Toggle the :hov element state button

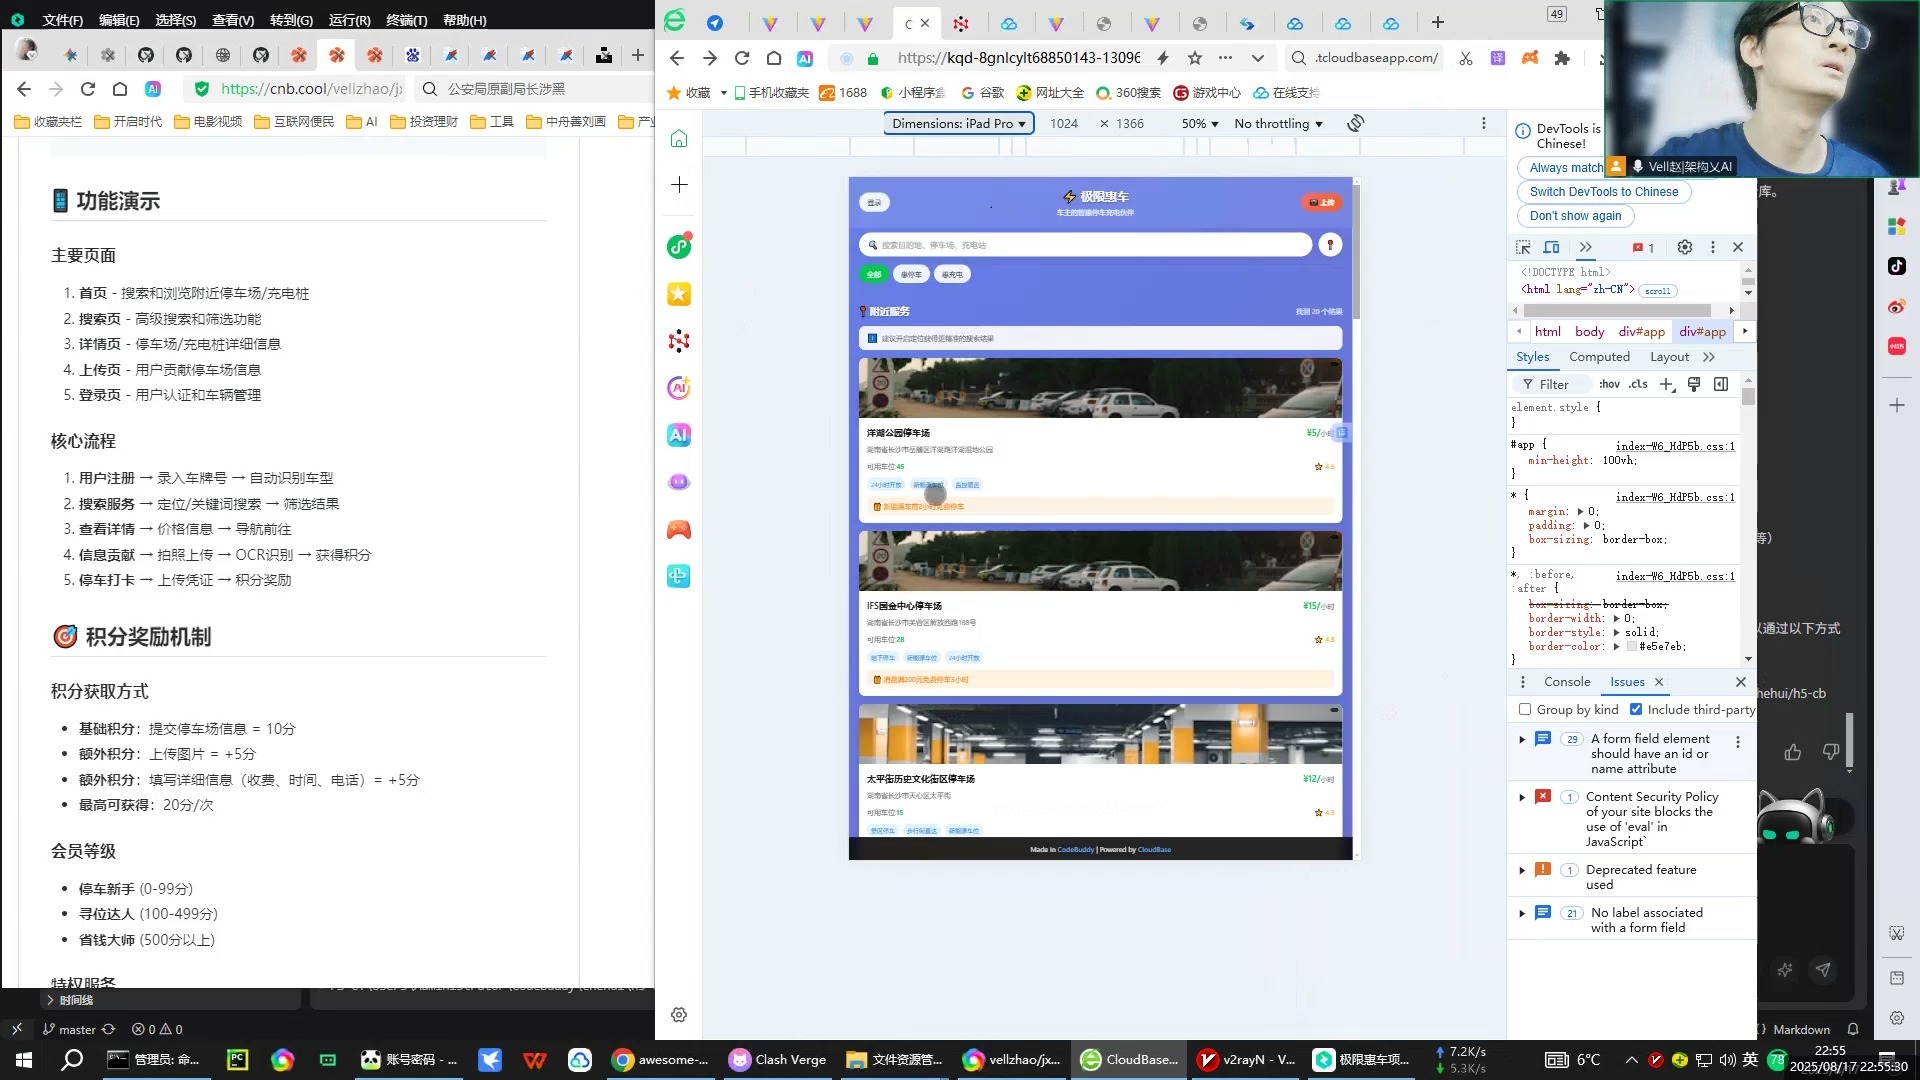(1609, 384)
